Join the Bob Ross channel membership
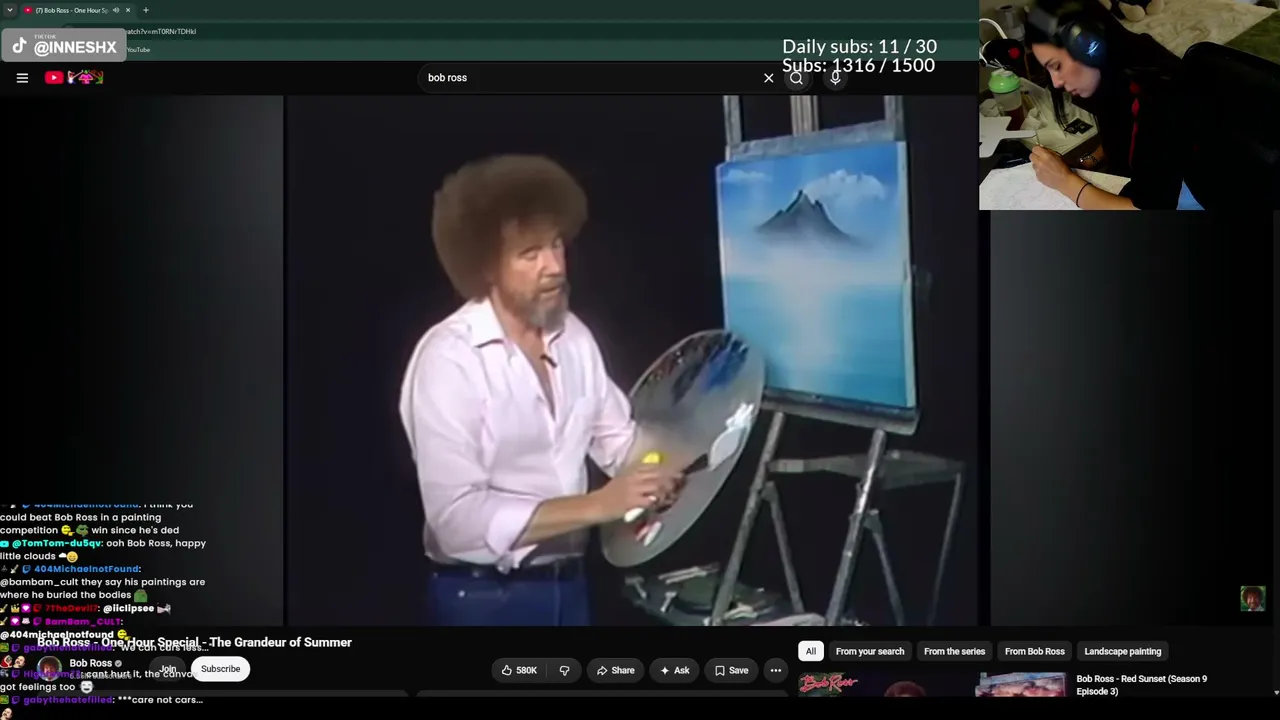1280x720 pixels. point(168,669)
